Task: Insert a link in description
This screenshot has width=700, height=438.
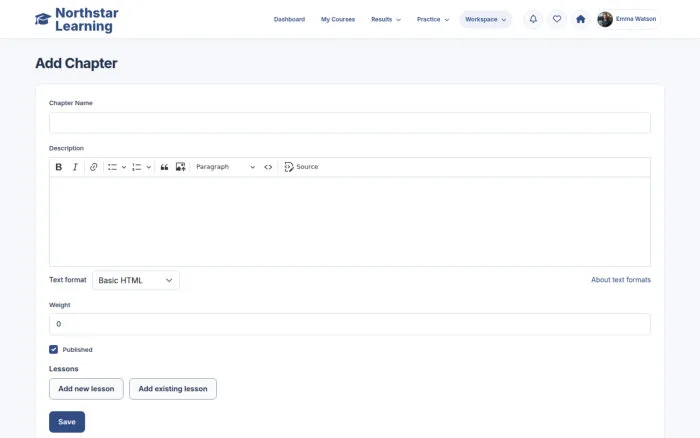Action: [x=93, y=167]
